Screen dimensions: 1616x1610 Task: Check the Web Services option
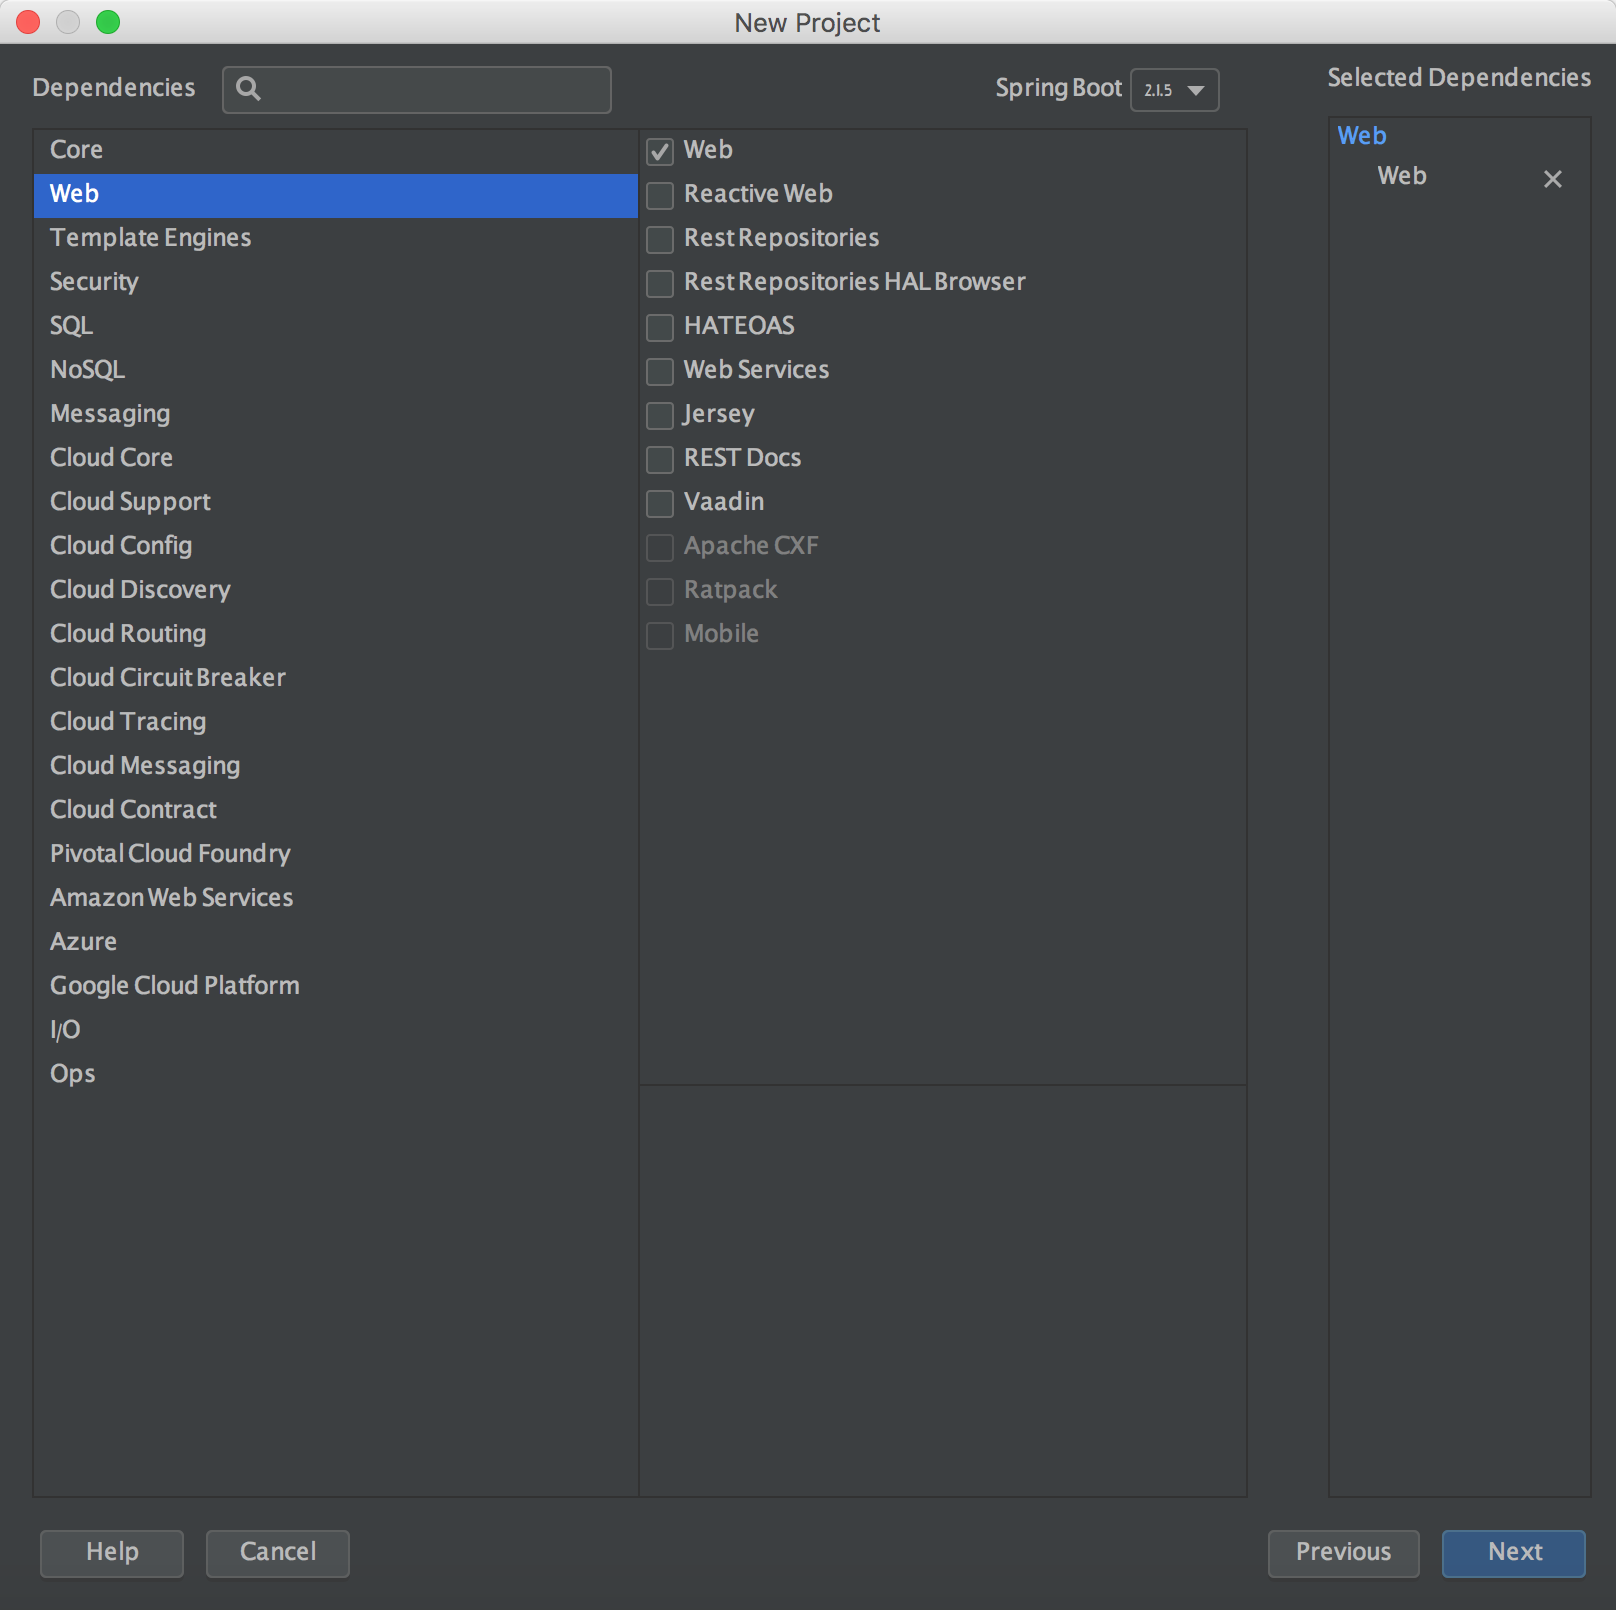pos(659,371)
